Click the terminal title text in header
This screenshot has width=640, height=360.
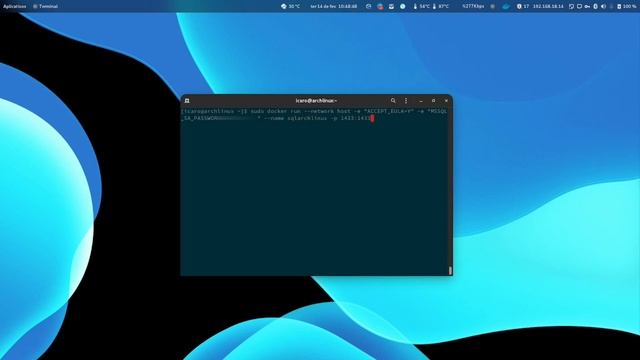tap(316, 100)
